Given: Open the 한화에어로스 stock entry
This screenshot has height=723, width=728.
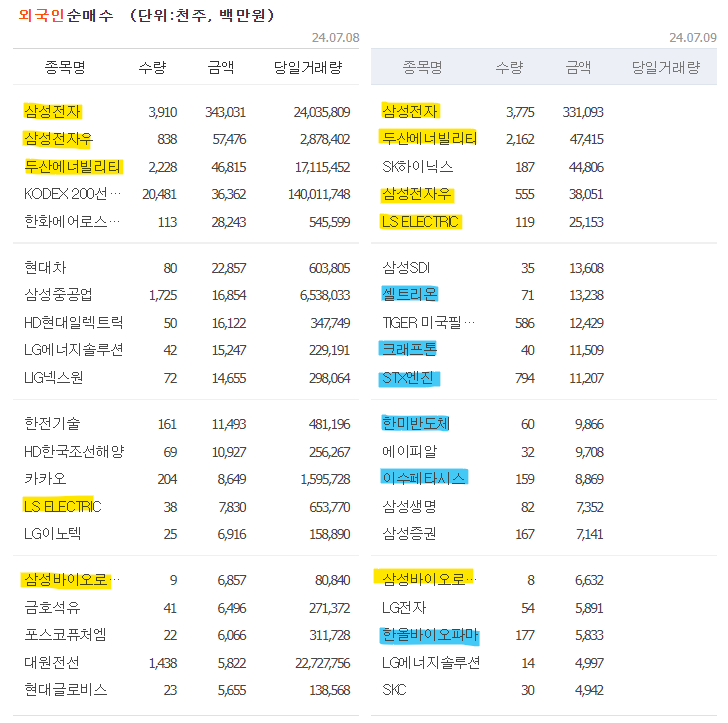Looking at the screenshot, I should pyautogui.click(x=72, y=221).
